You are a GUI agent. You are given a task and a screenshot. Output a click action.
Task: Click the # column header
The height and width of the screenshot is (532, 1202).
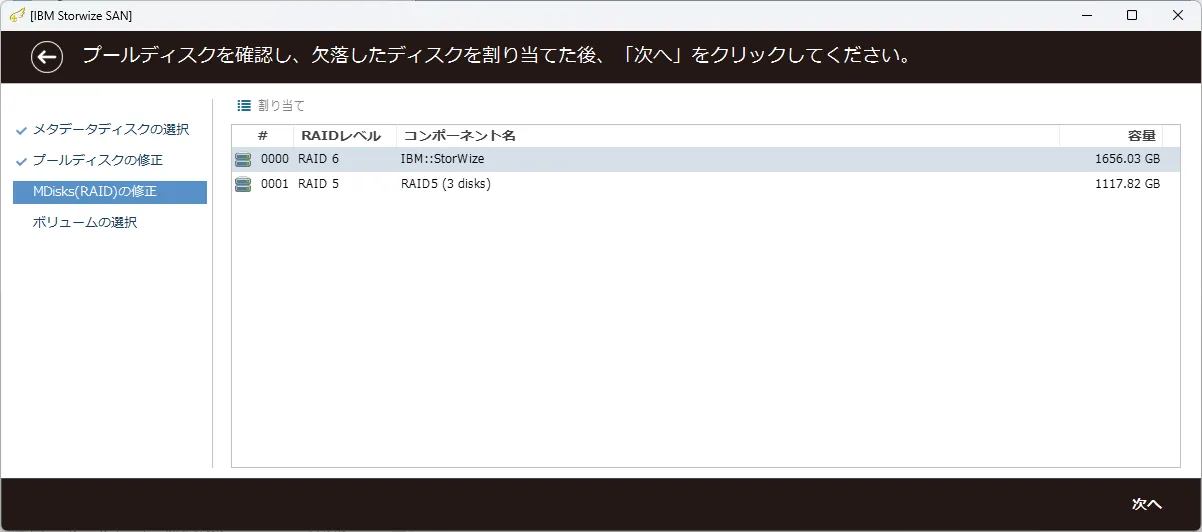(263, 136)
